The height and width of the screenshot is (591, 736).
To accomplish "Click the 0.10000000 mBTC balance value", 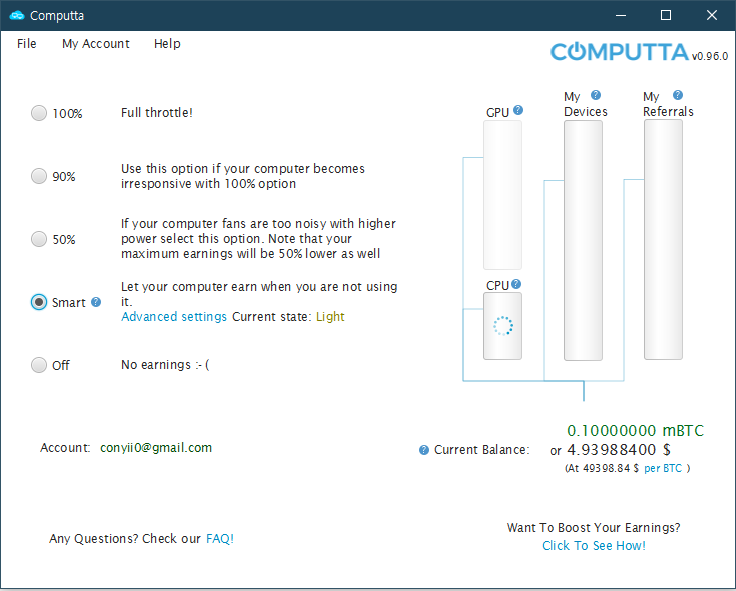I will 636,430.
